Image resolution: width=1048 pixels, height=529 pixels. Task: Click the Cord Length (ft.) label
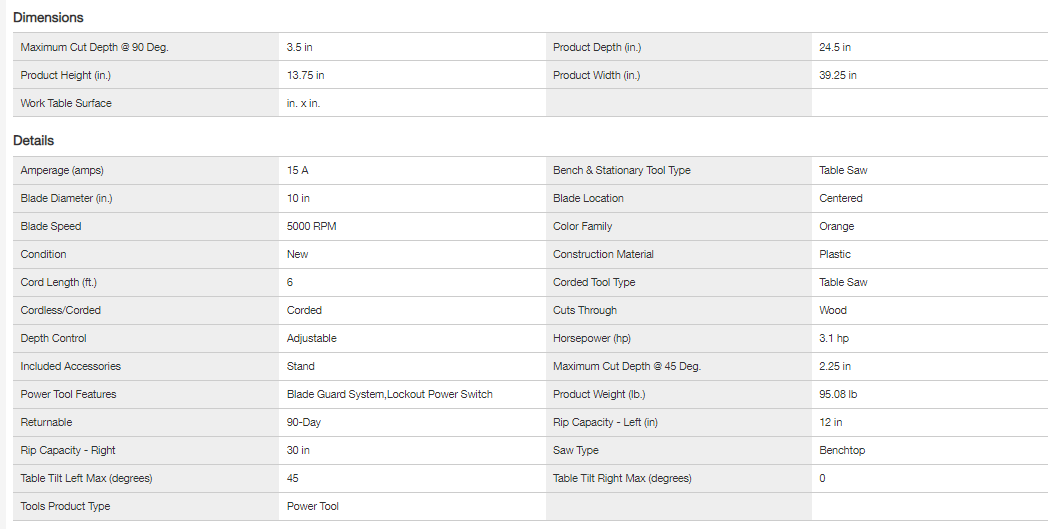(x=59, y=282)
